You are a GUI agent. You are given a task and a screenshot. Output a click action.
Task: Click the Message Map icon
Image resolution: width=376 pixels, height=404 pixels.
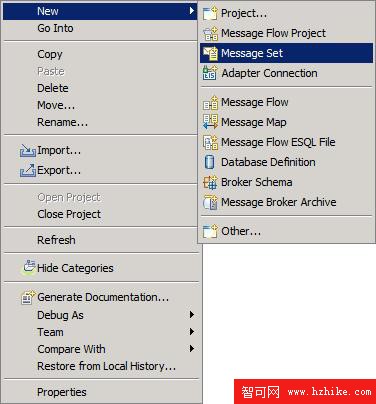pyautogui.click(x=210, y=122)
